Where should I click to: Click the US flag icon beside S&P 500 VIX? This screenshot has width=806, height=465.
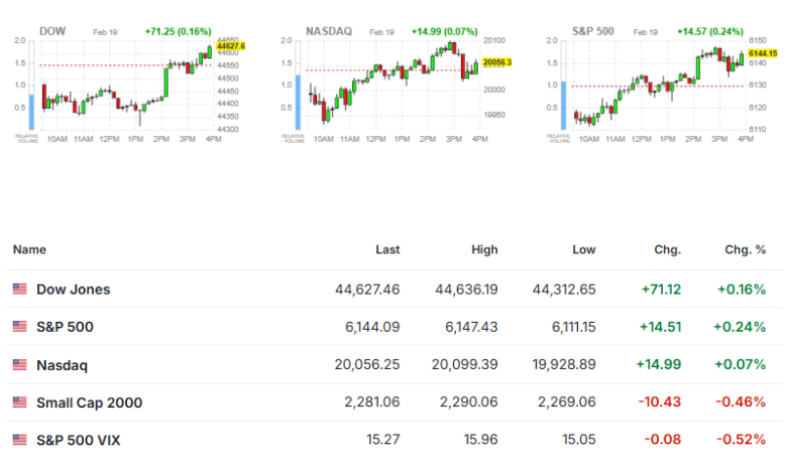[x=20, y=440]
